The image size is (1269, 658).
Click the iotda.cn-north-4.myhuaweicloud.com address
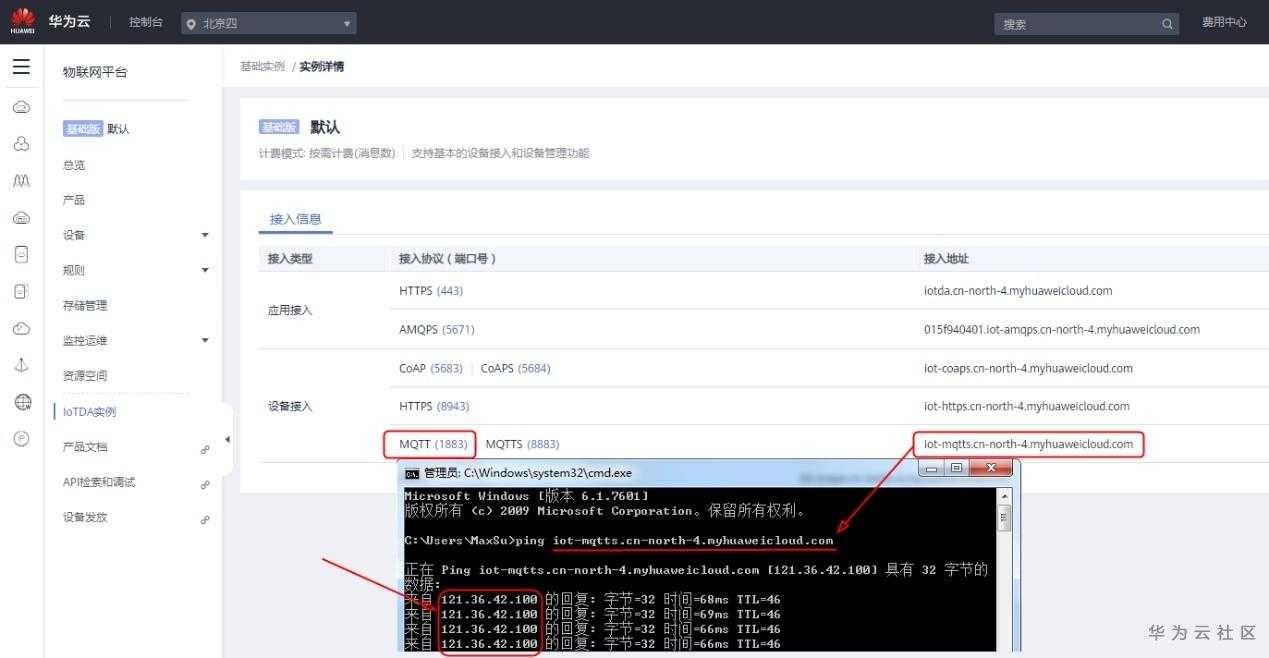point(1018,291)
